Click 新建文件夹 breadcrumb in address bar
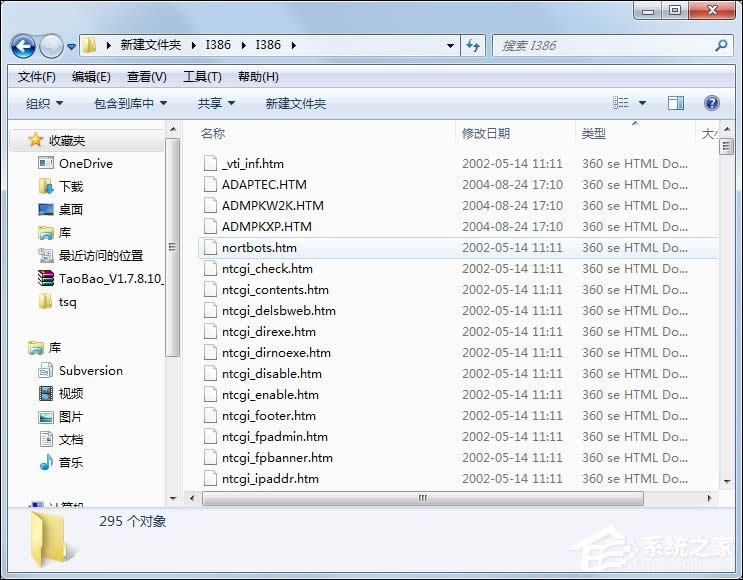The width and height of the screenshot is (743, 580). (x=151, y=45)
